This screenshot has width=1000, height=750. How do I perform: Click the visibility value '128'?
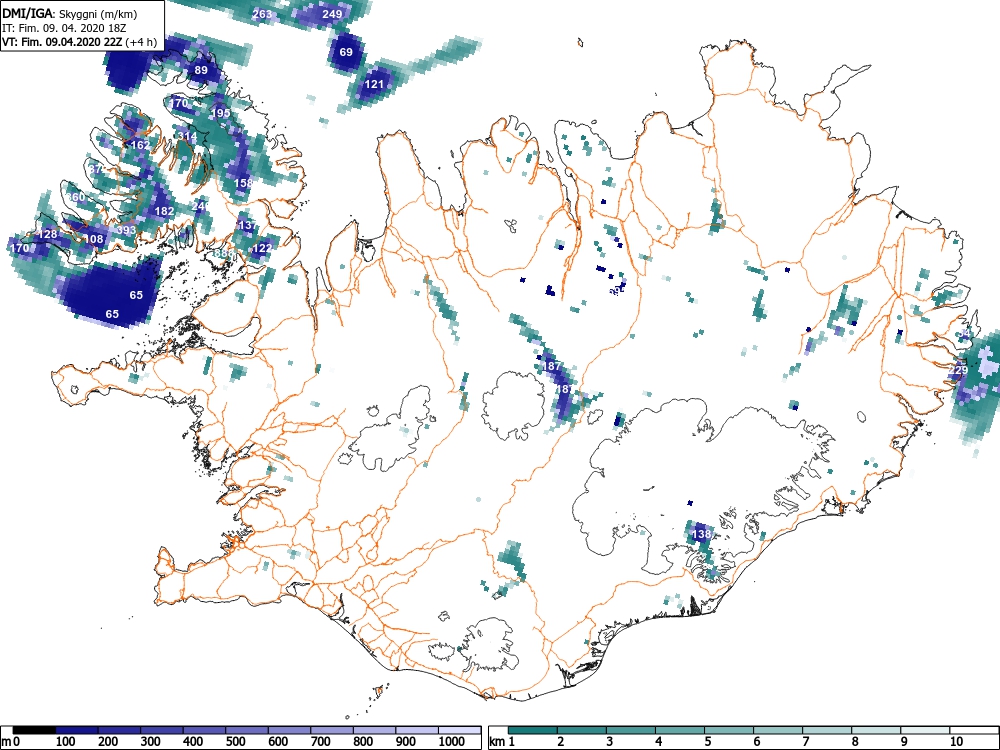pos(48,234)
